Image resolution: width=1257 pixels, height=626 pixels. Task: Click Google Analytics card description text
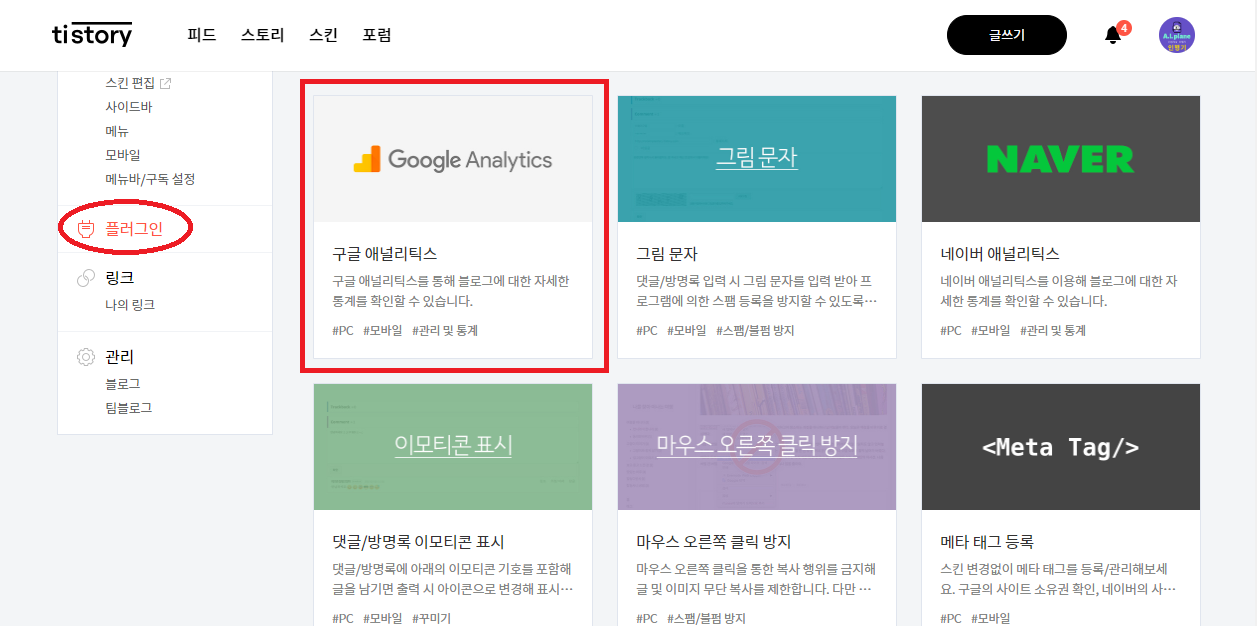tap(451, 291)
